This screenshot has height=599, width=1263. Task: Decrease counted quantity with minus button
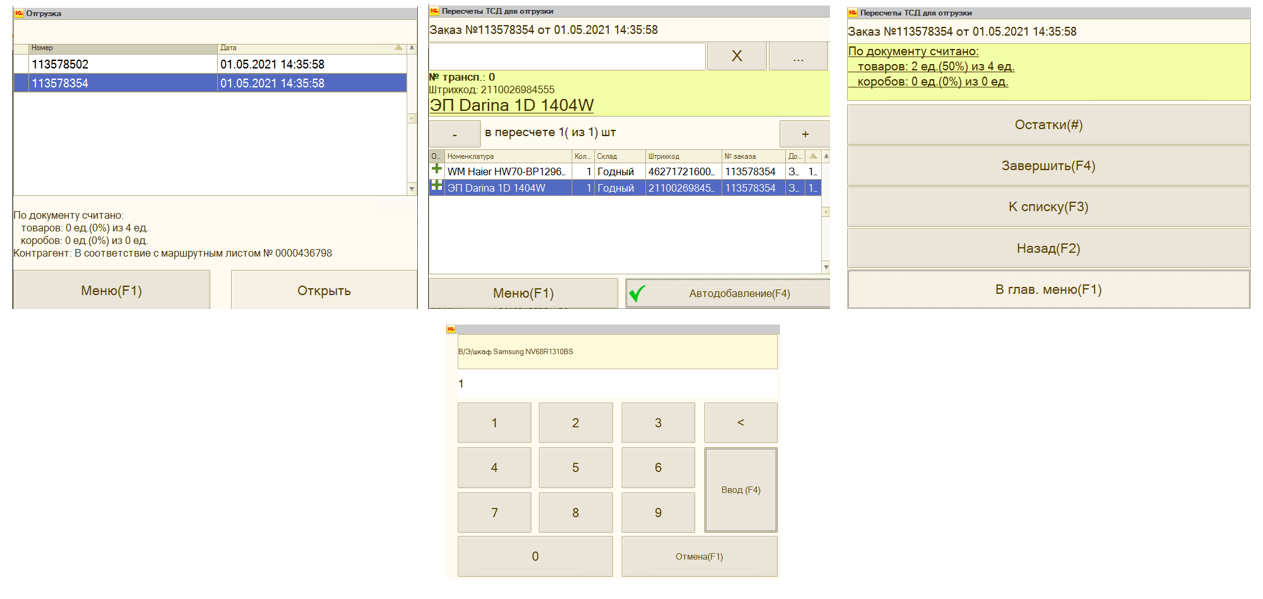pos(455,134)
